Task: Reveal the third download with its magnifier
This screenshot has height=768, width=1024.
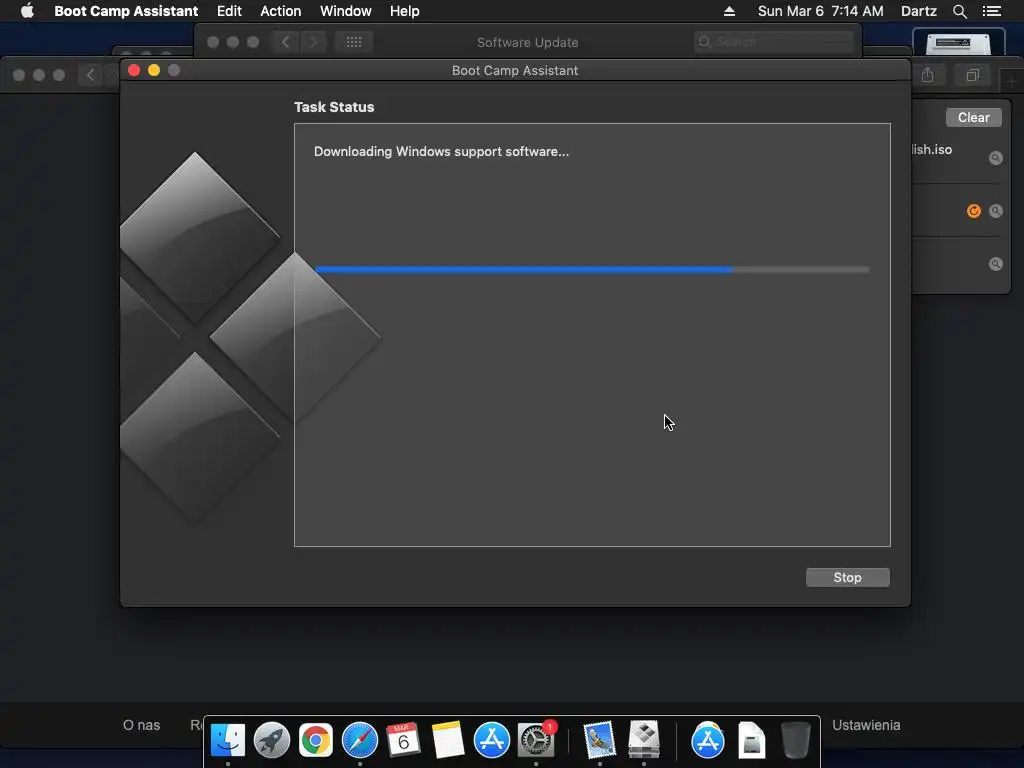Action: 995,264
